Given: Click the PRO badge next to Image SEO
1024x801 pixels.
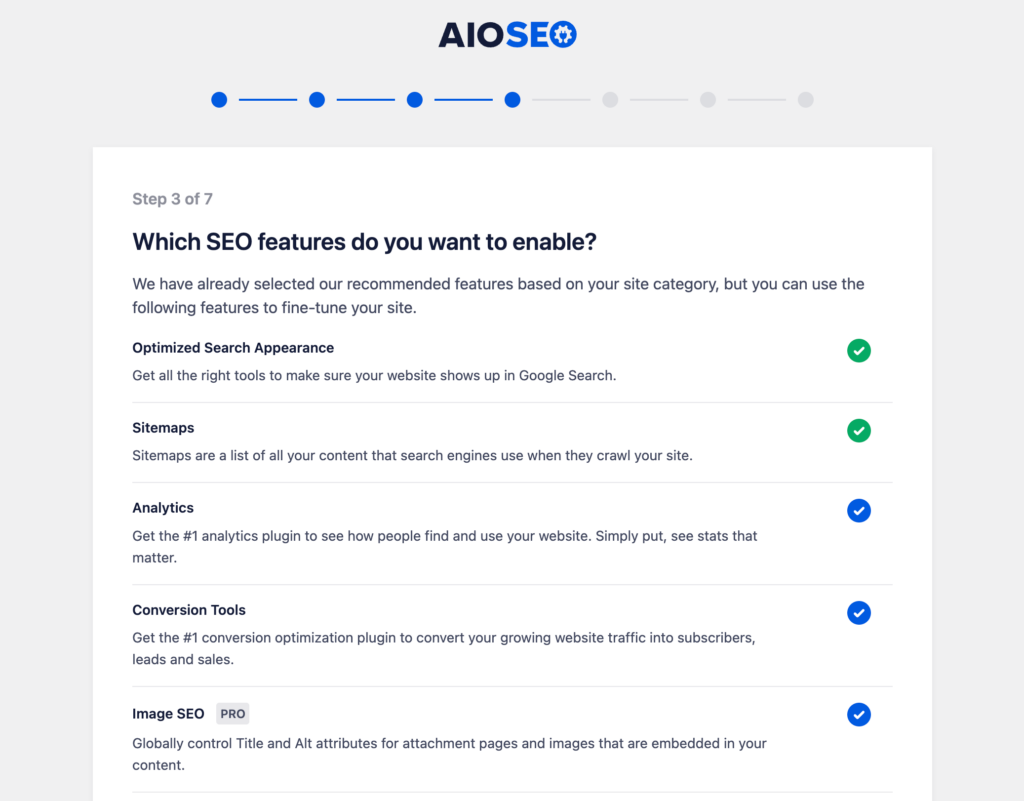Looking at the screenshot, I should pyautogui.click(x=232, y=714).
